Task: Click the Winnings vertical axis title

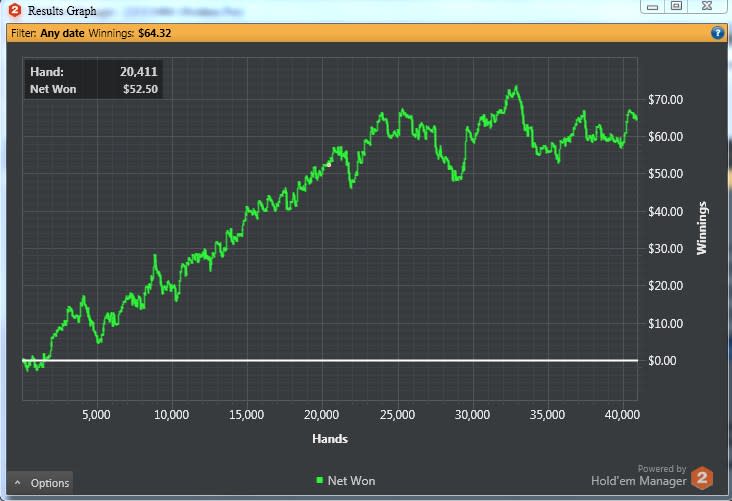Action: (x=702, y=228)
